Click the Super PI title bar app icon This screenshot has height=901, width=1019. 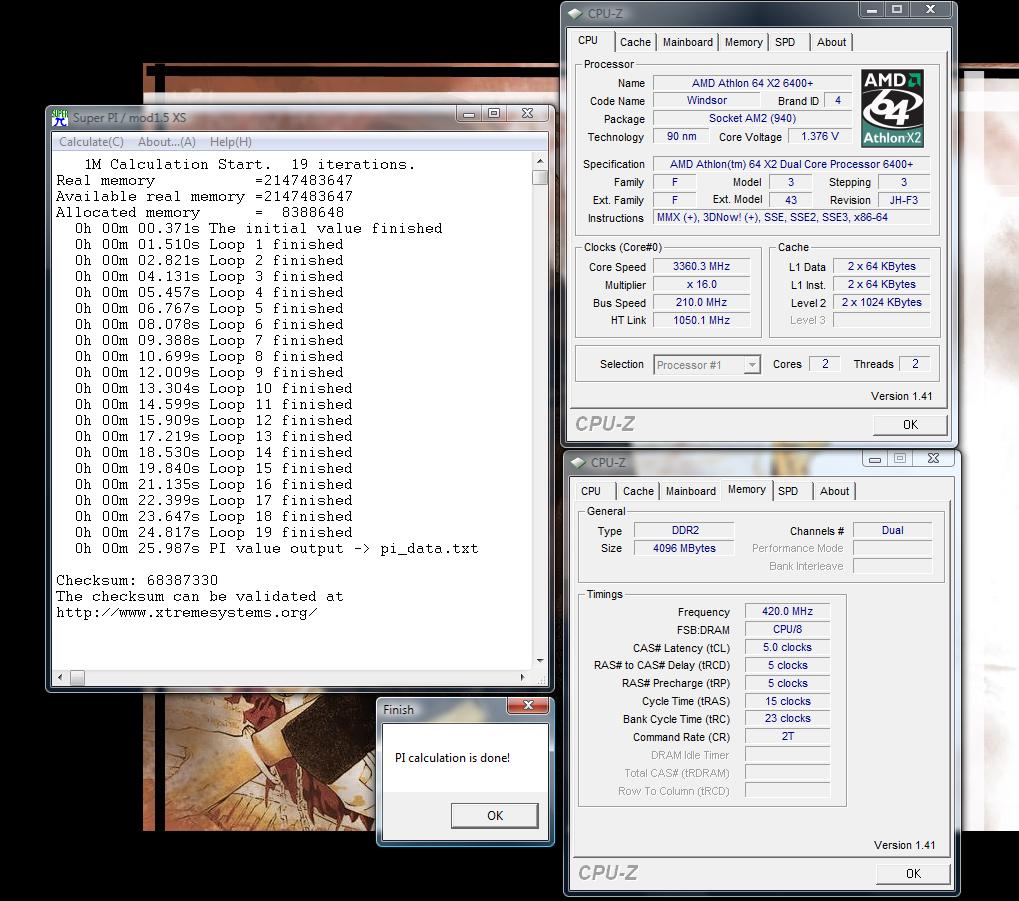[60, 118]
